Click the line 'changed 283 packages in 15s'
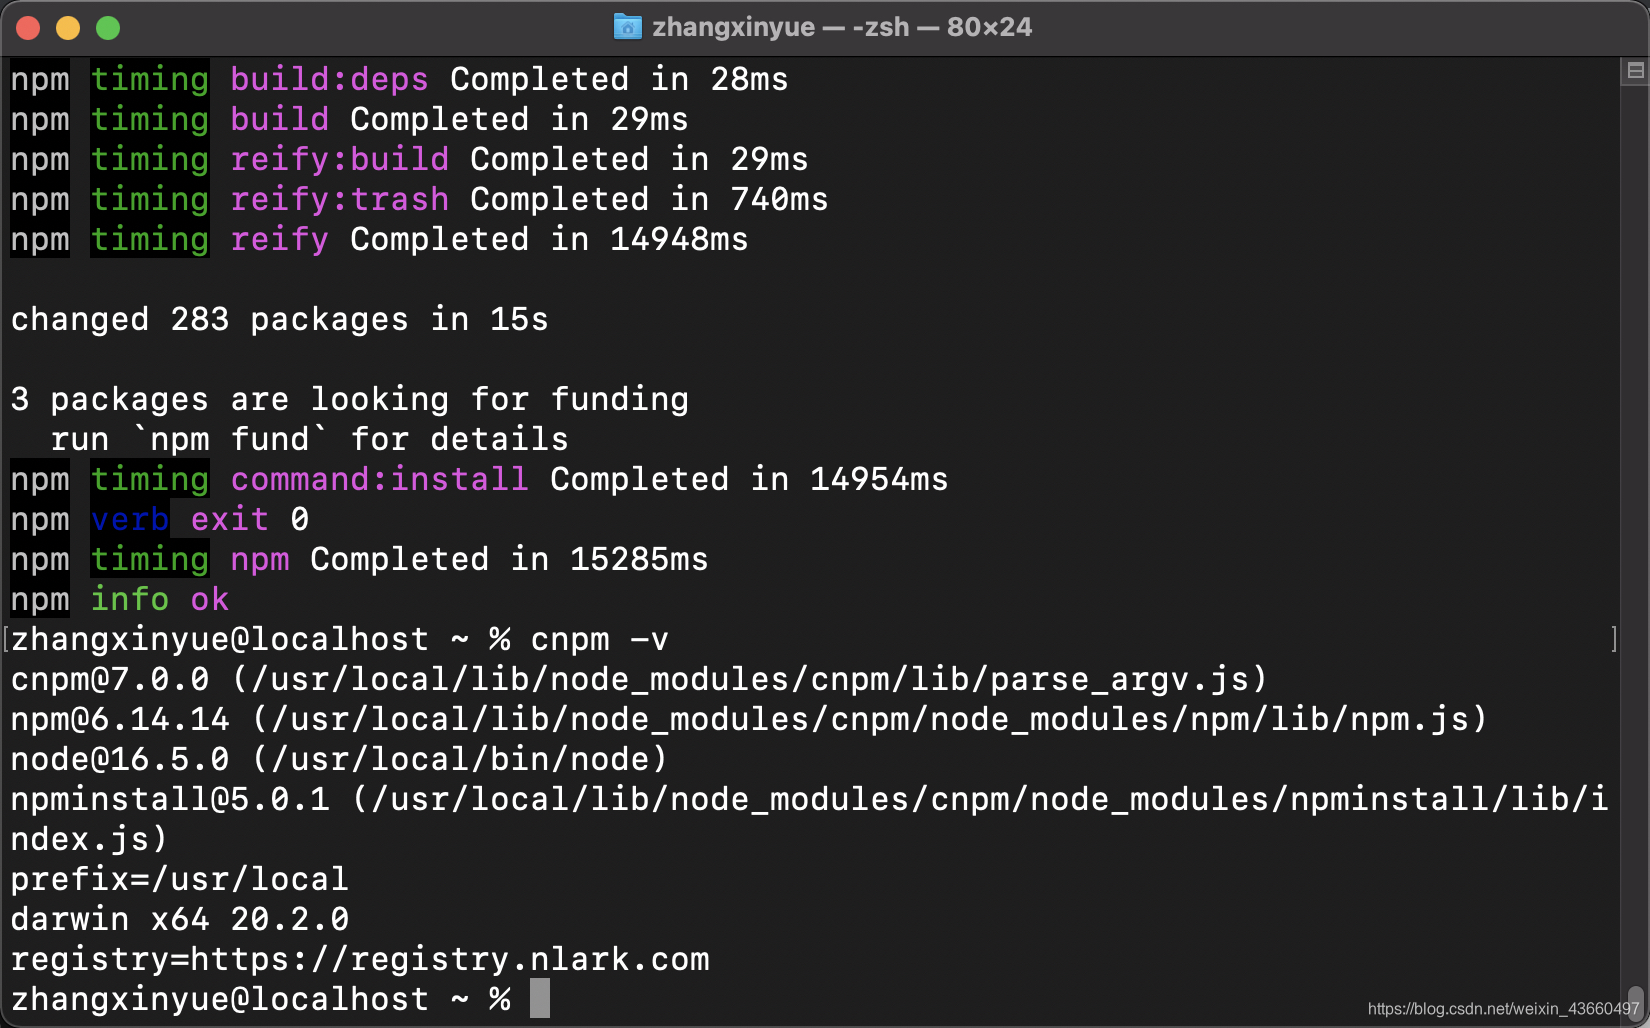This screenshot has width=1650, height=1028. pyautogui.click(x=279, y=319)
